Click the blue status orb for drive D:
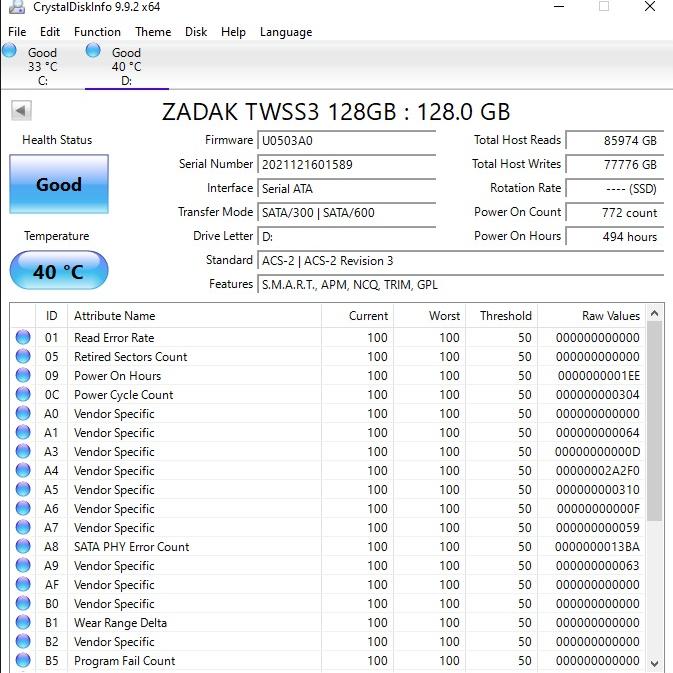Screen dimensions: 673x673 tap(93, 50)
